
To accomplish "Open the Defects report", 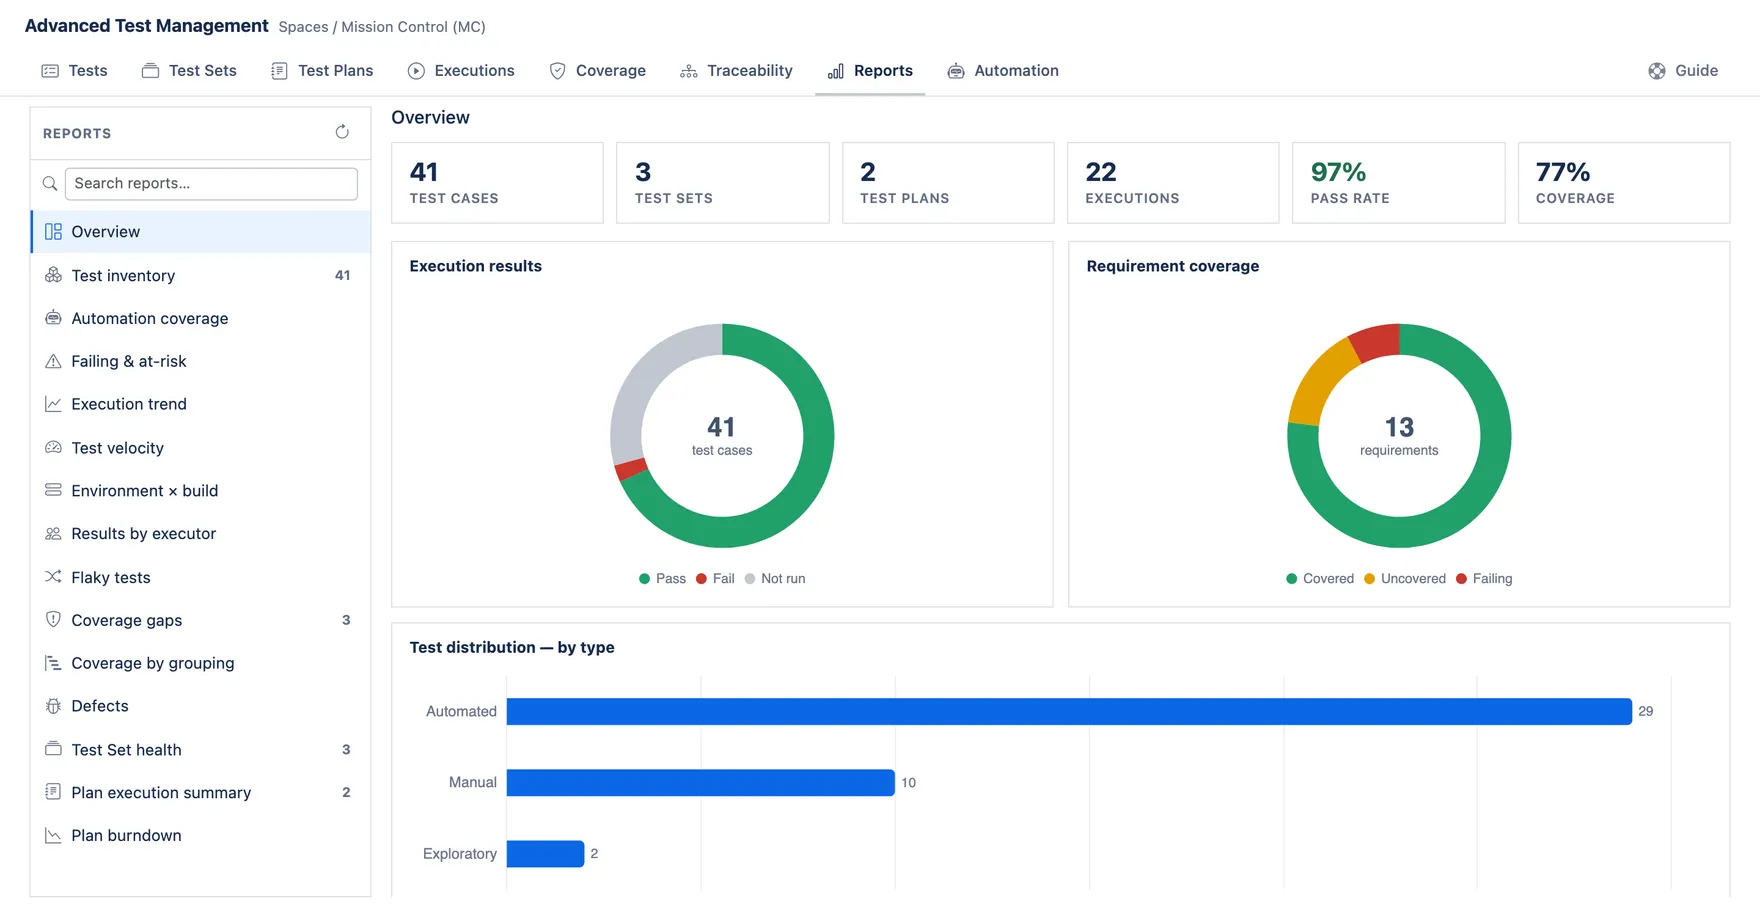I will tap(201, 706).
